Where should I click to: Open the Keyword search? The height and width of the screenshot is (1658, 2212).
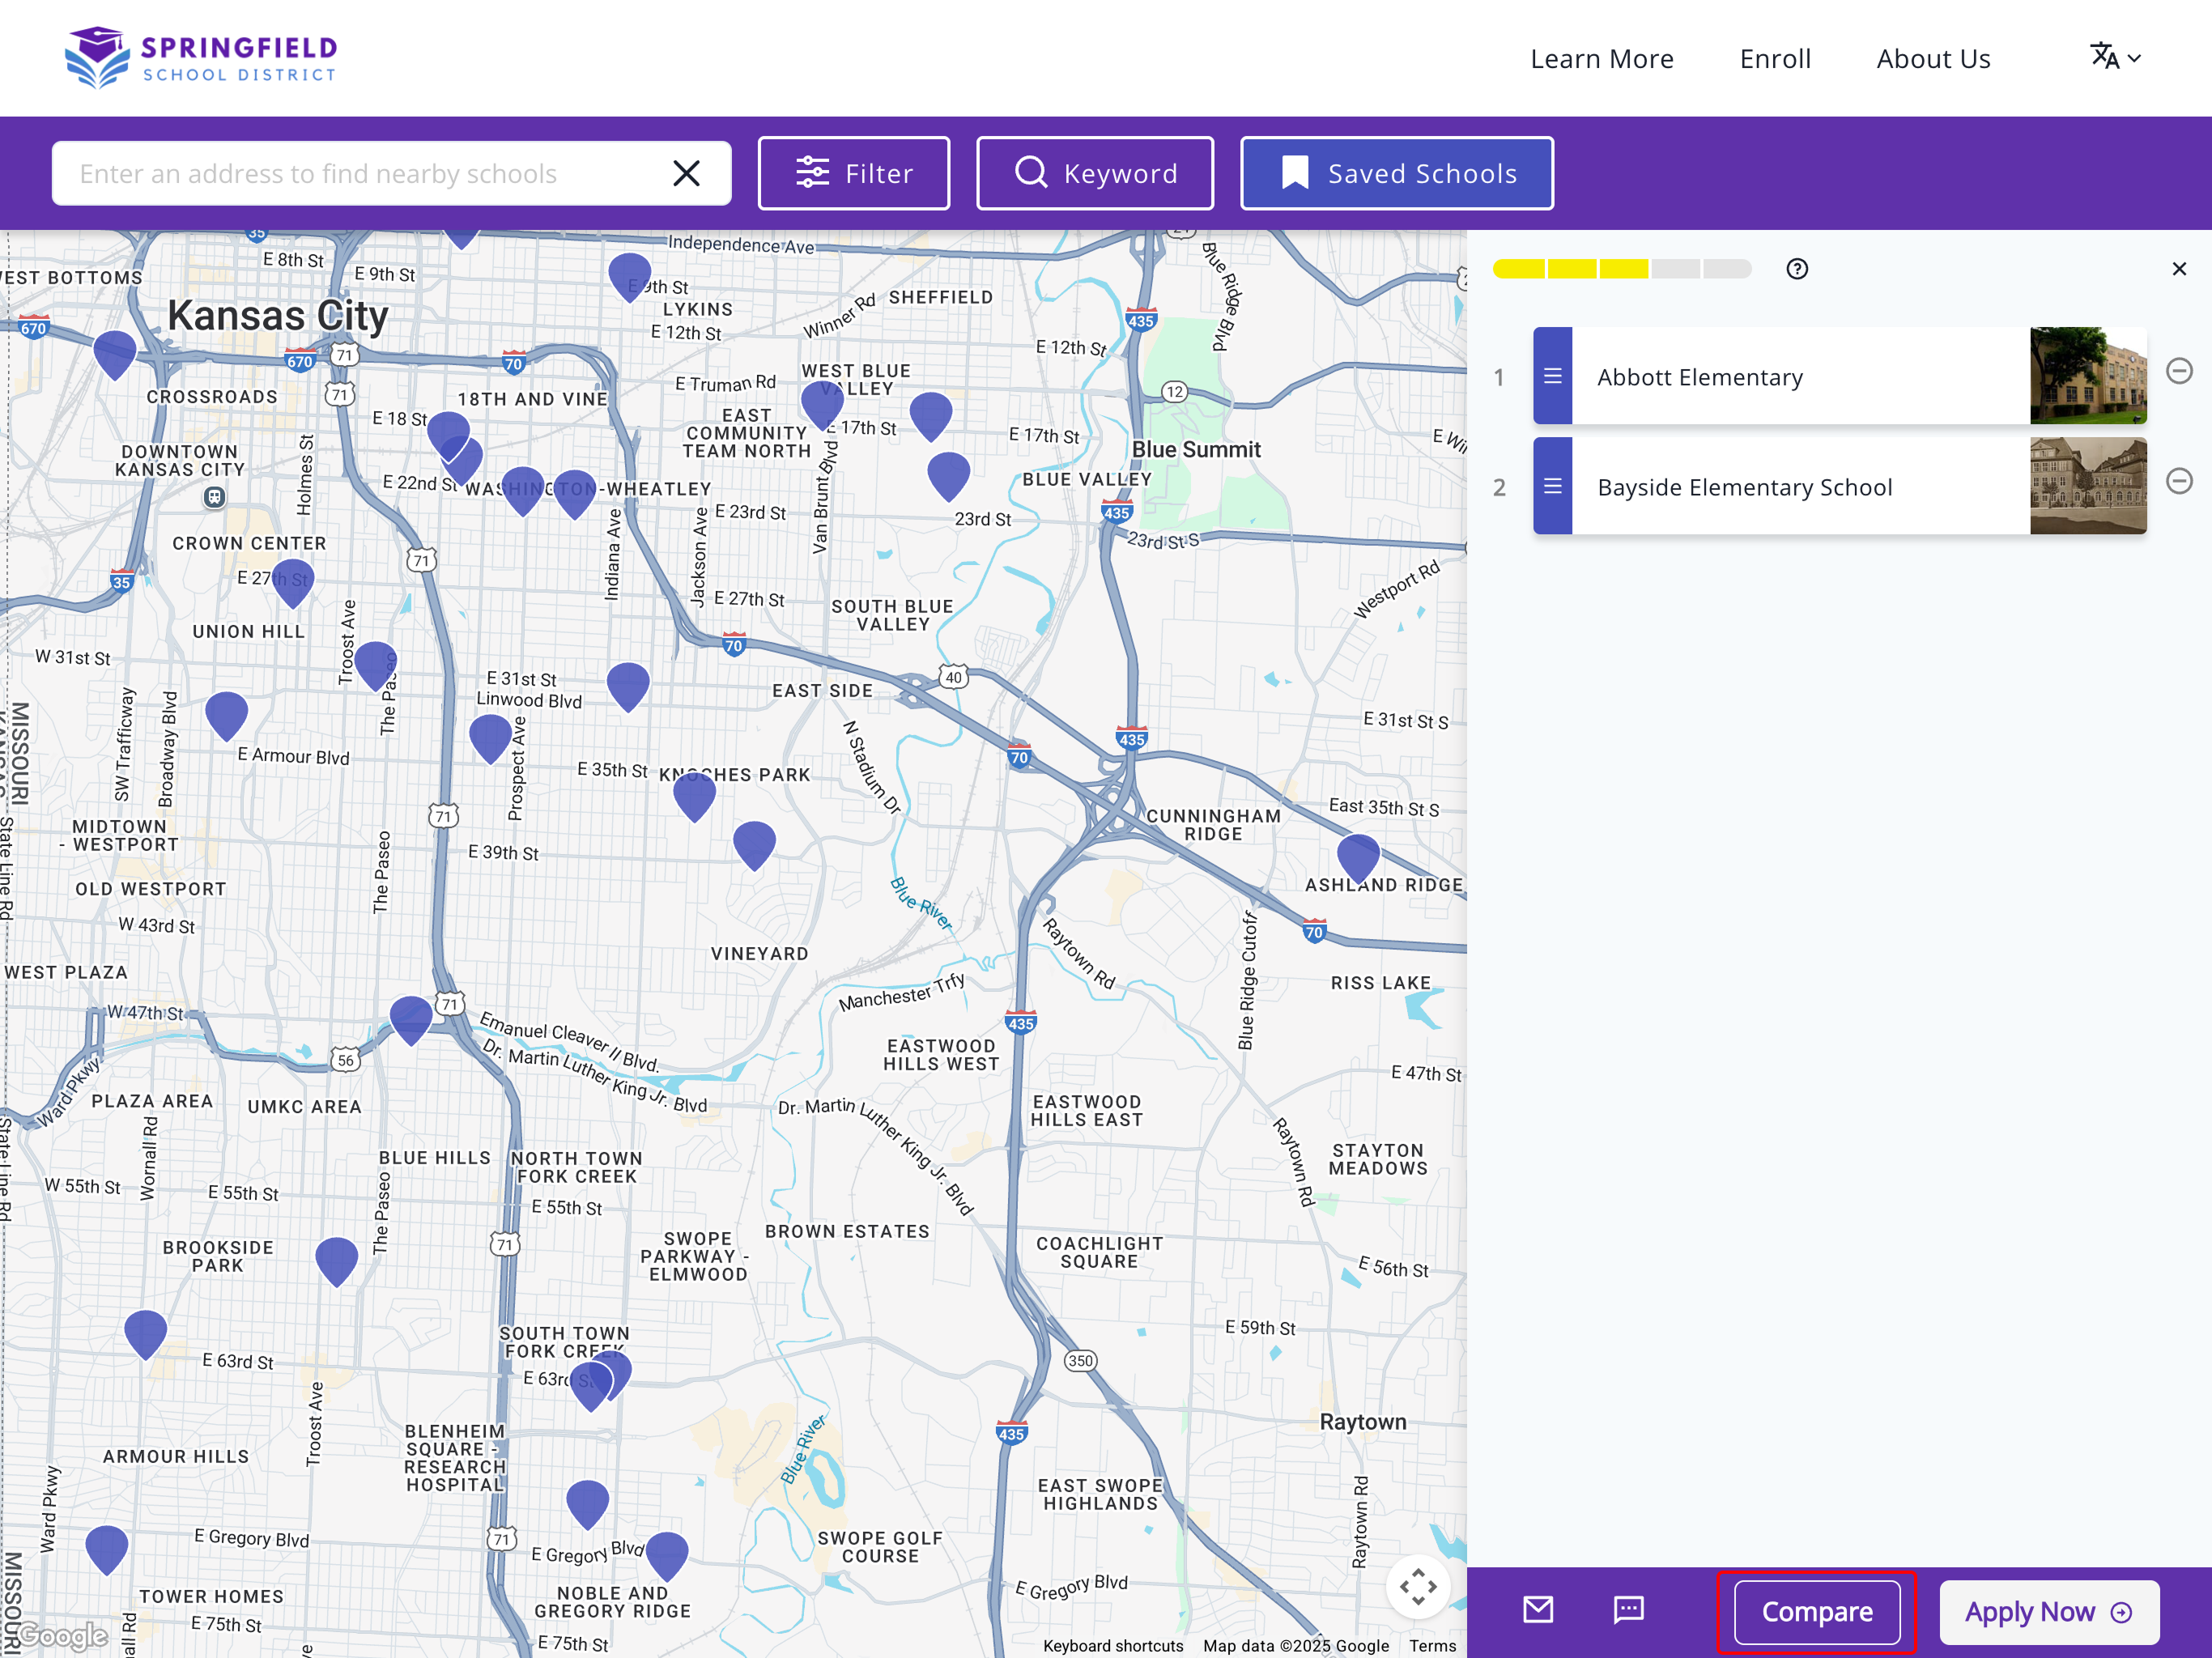pyautogui.click(x=1095, y=174)
